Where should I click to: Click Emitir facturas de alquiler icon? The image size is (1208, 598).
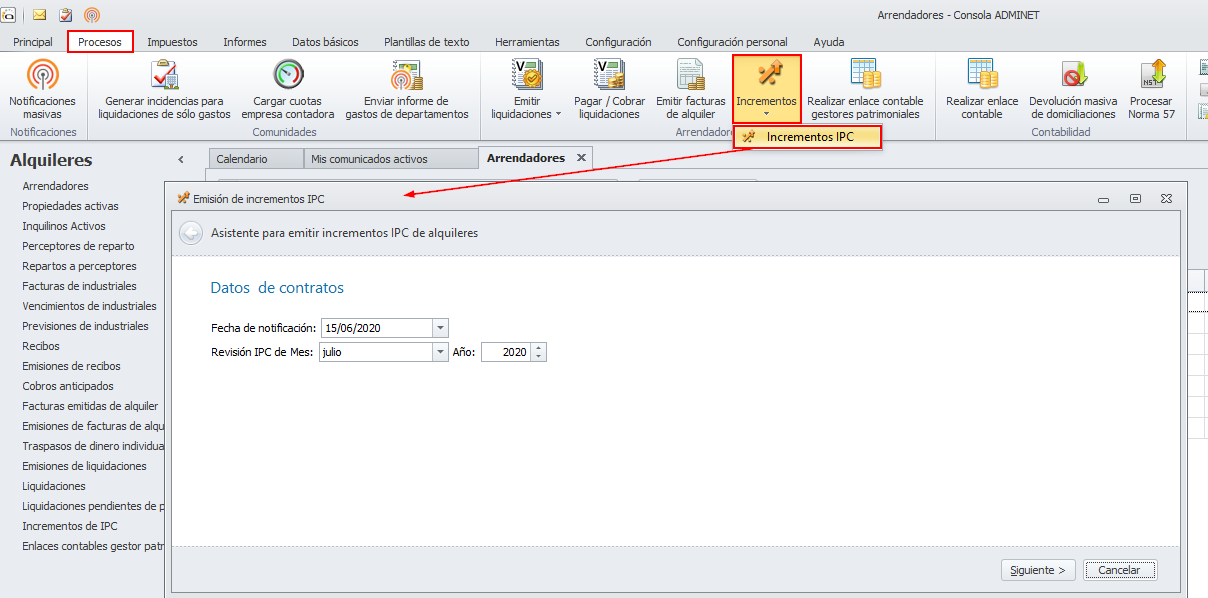[691, 74]
